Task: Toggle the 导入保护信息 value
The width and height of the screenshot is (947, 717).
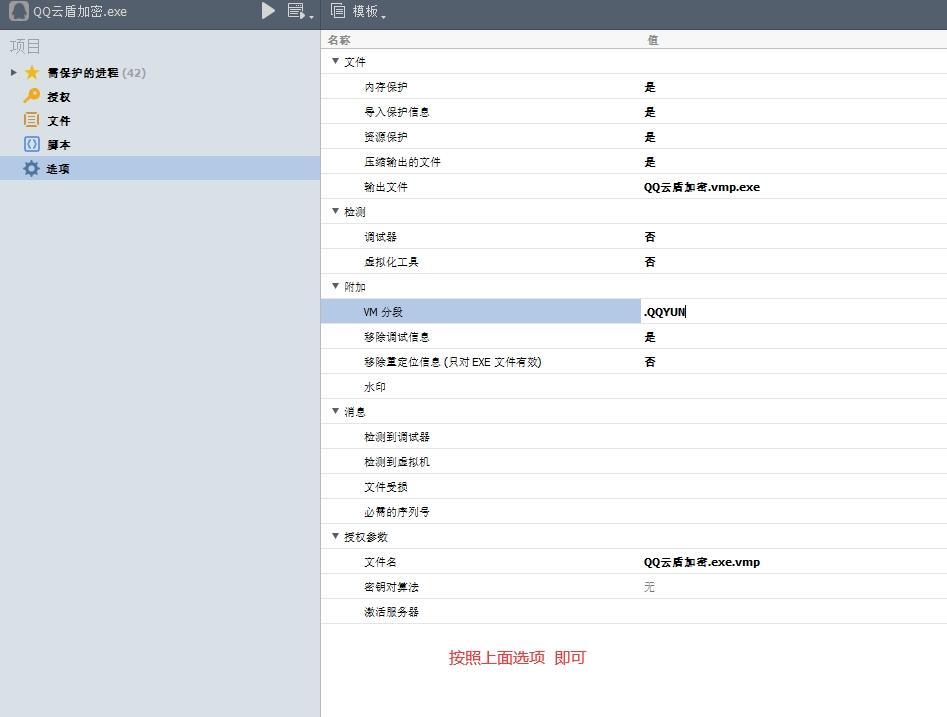Action: pos(650,112)
